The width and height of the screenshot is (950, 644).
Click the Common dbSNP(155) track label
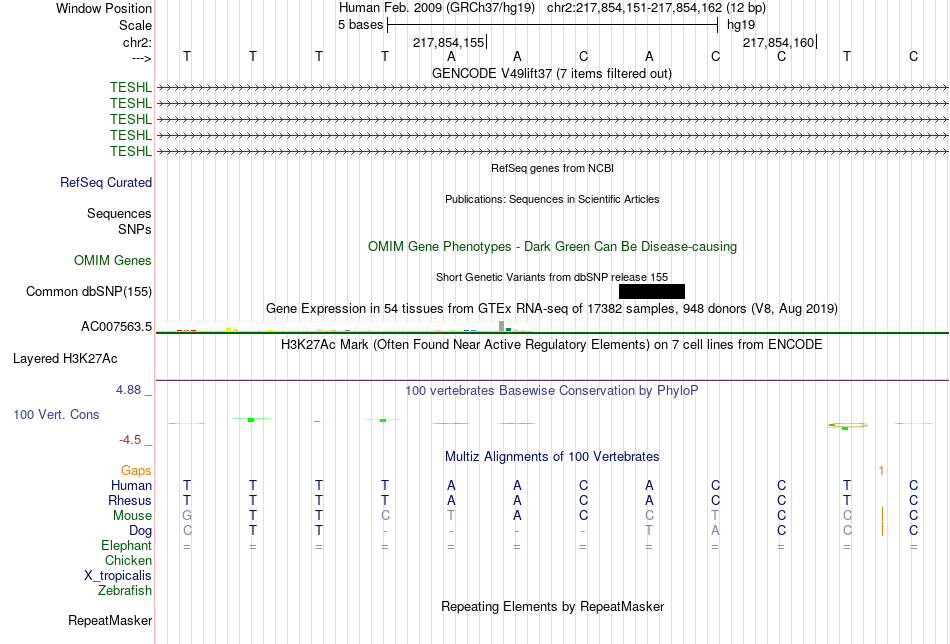89,291
